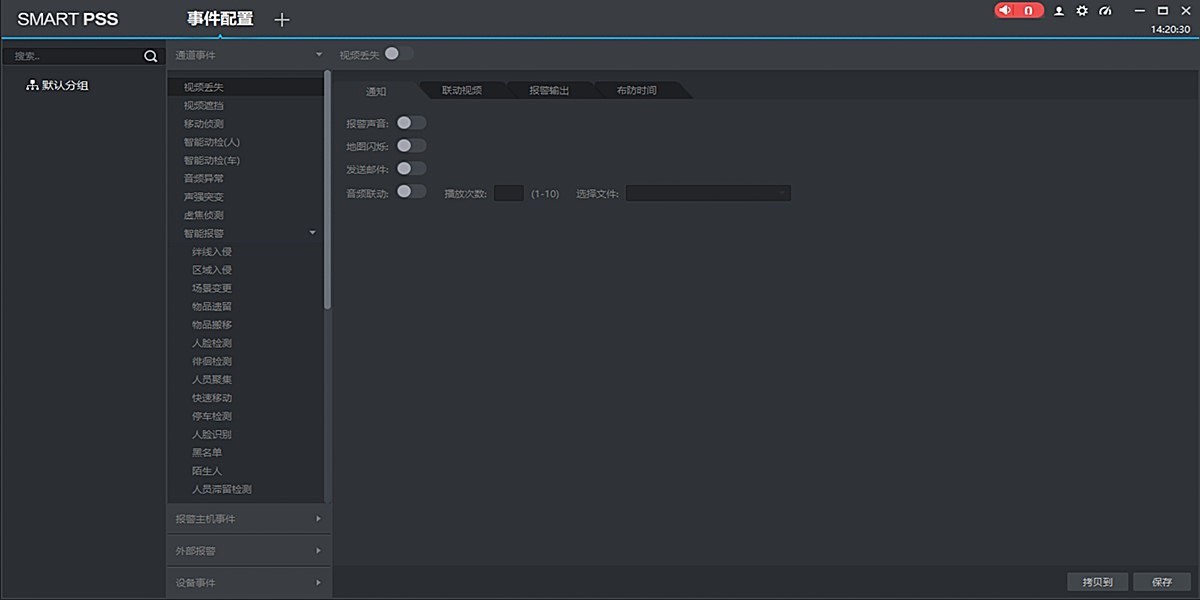This screenshot has width=1200, height=600.
Task: Enable the 发送邮件 switch
Action: tap(411, 169)
